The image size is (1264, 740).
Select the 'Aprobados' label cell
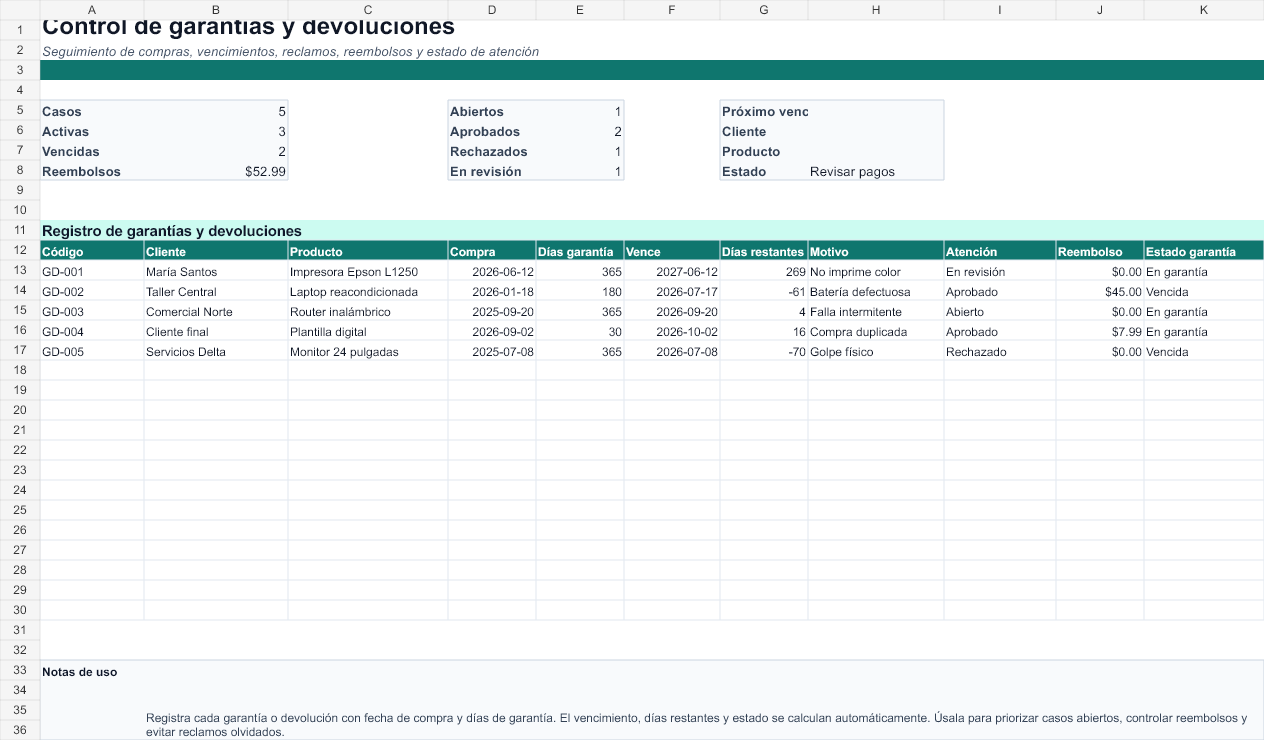pos(492,131)
